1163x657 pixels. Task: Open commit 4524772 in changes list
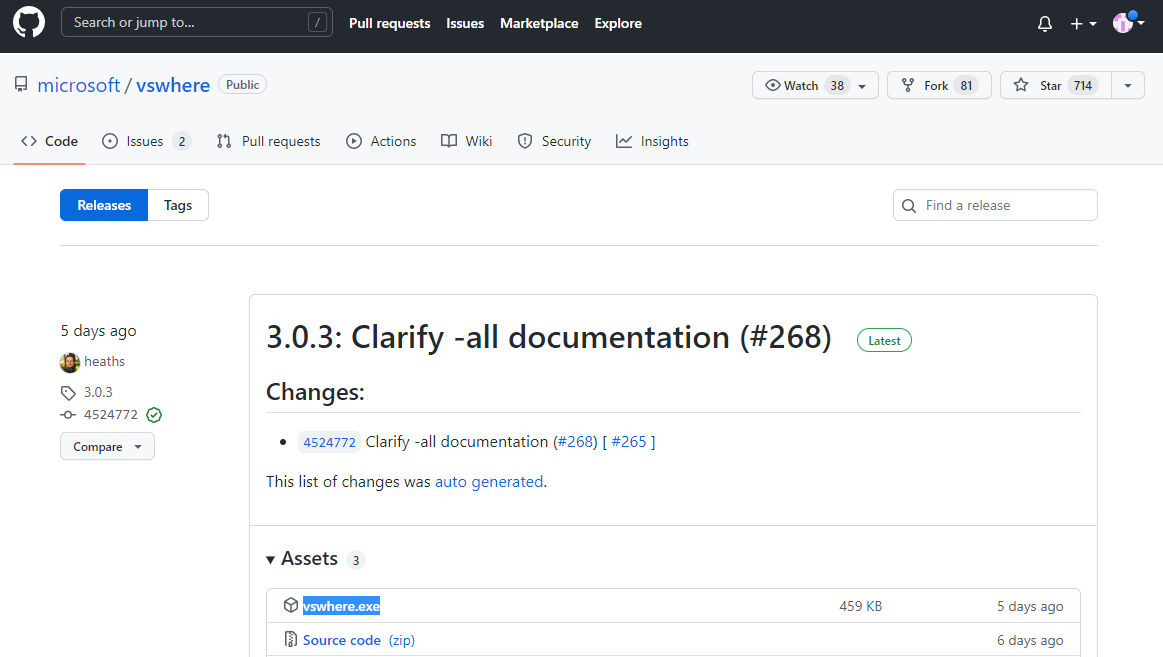click(329, 442)
